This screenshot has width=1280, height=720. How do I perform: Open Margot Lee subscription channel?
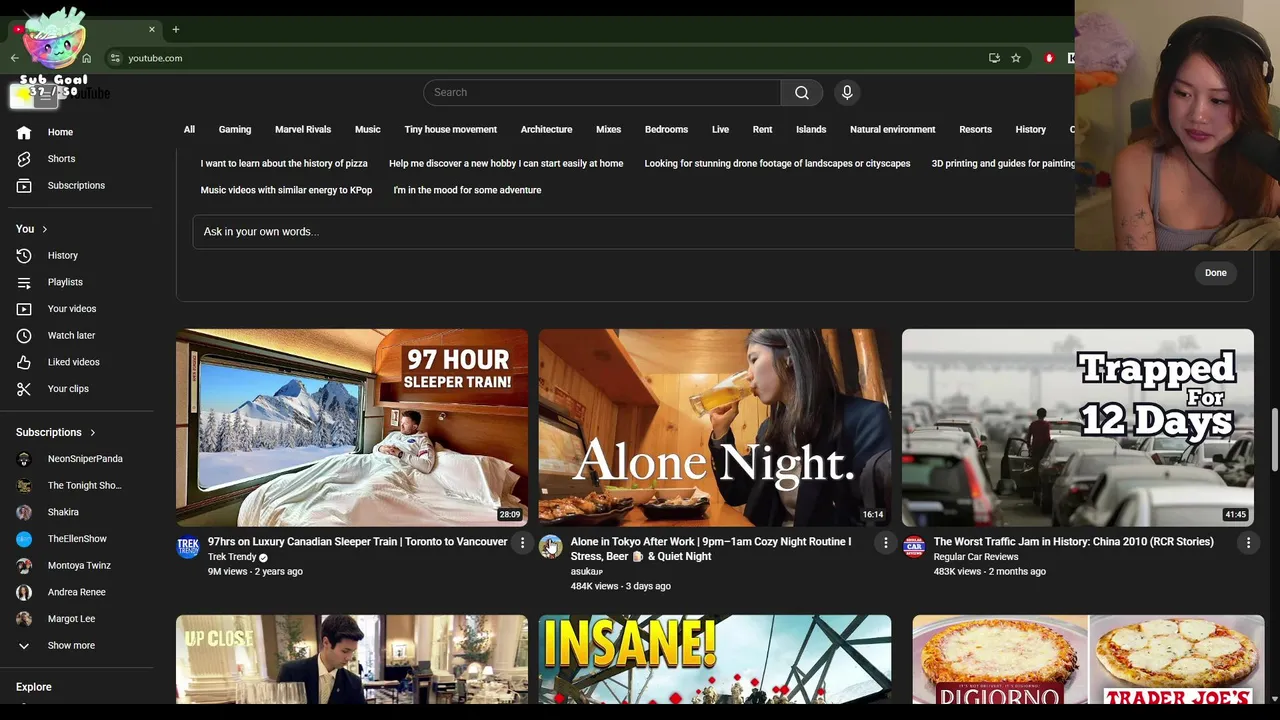pos(69,619)
